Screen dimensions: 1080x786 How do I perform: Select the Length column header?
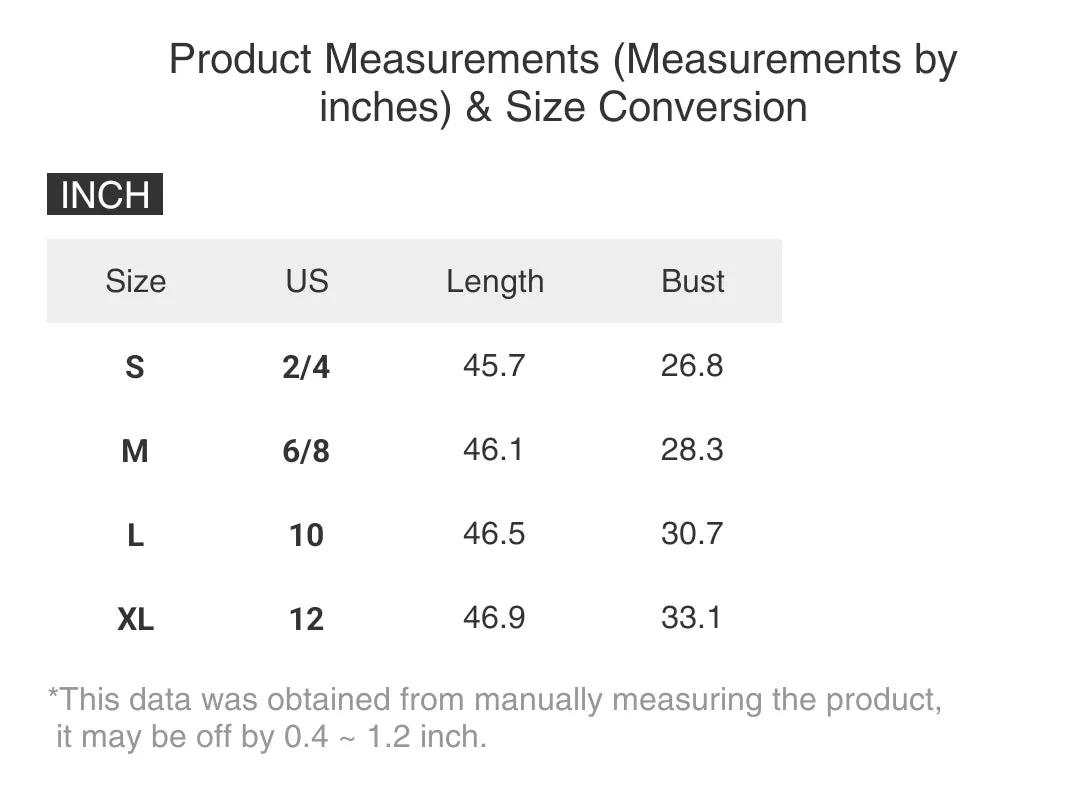pos(495,282)
